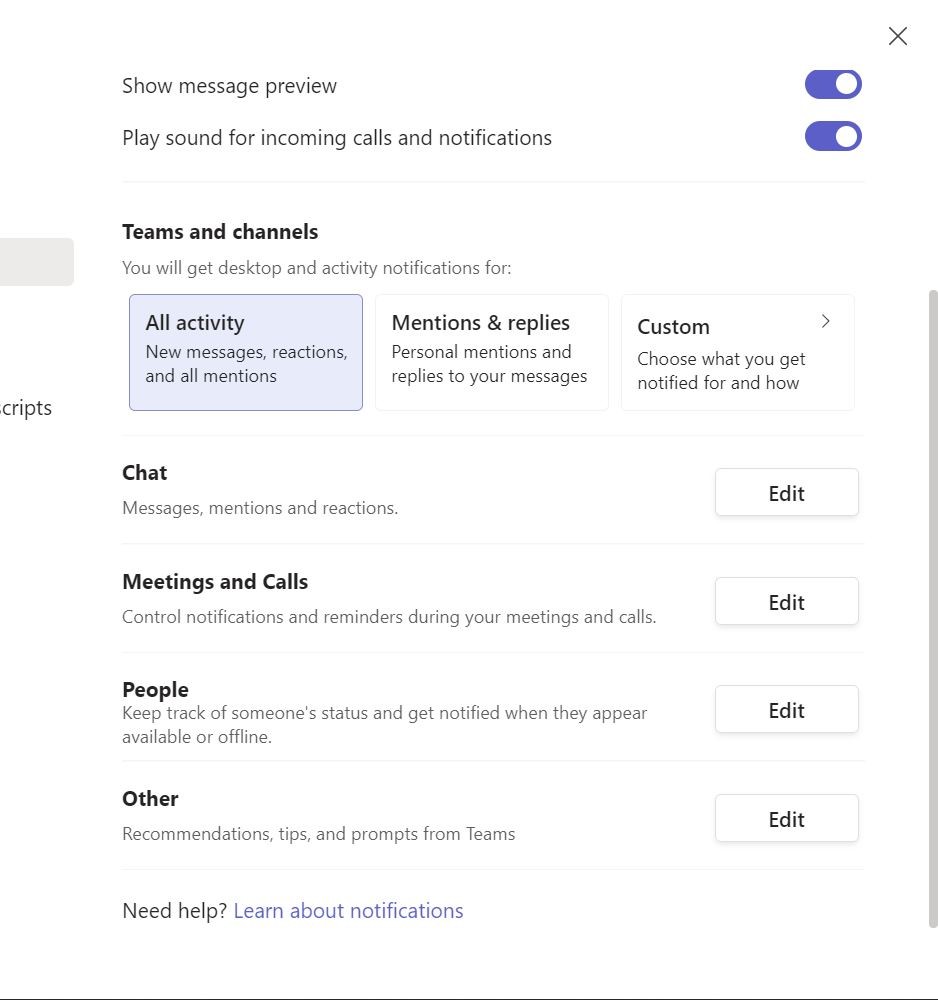Click the highlighted sidebar entry
938x1000 pixels.
[x=37, y=261]
